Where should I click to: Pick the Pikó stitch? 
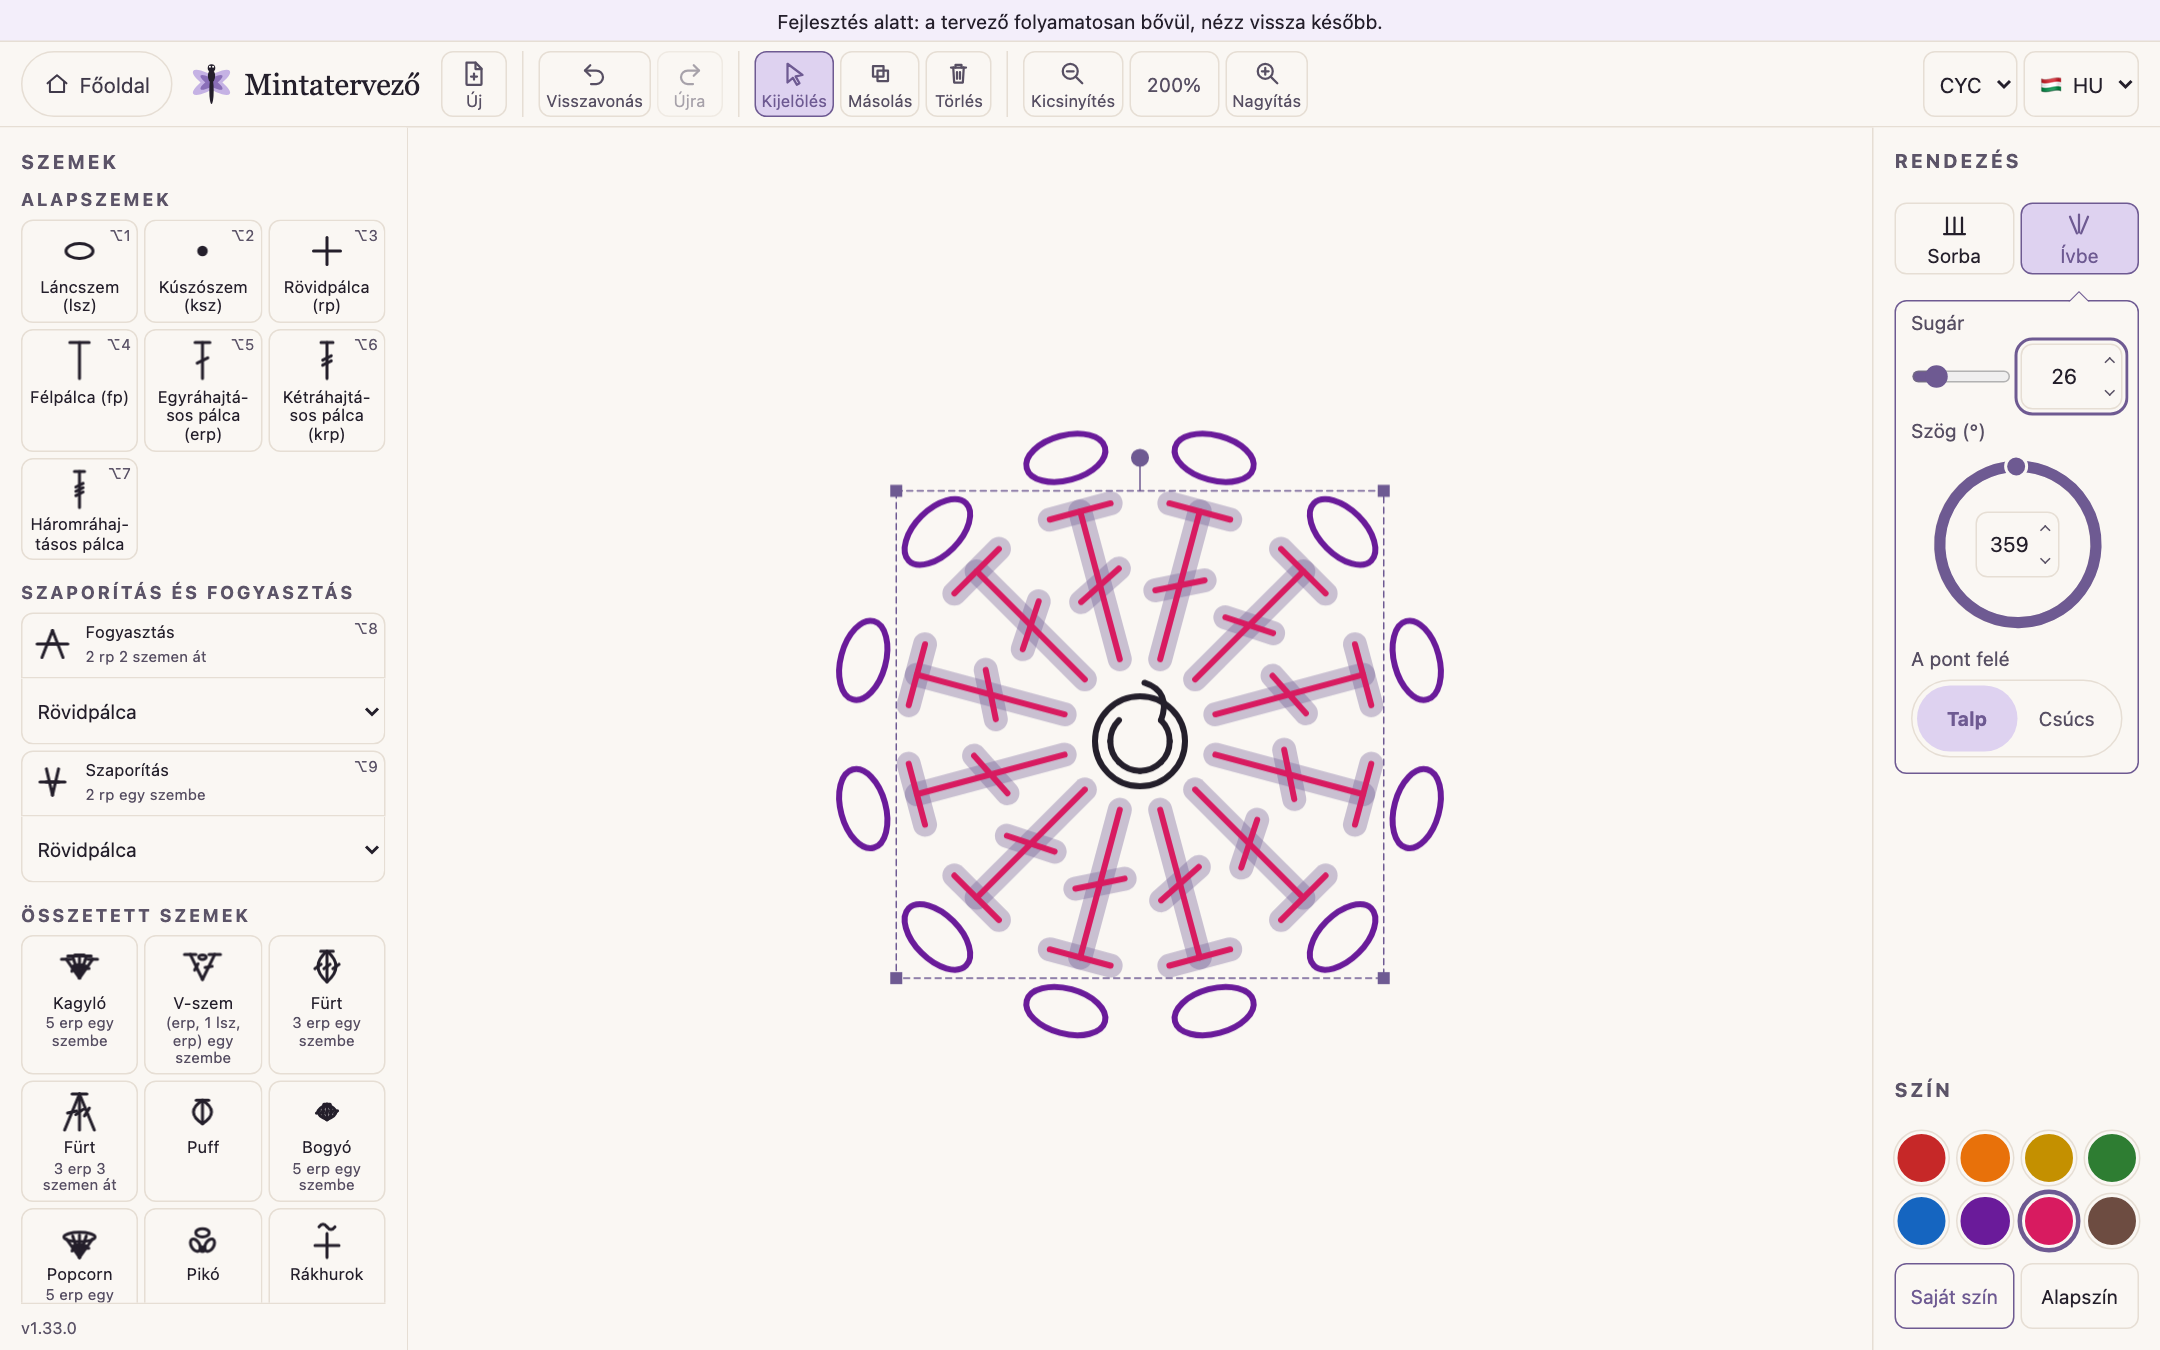pyautogui.click(x=203, y=1256)
